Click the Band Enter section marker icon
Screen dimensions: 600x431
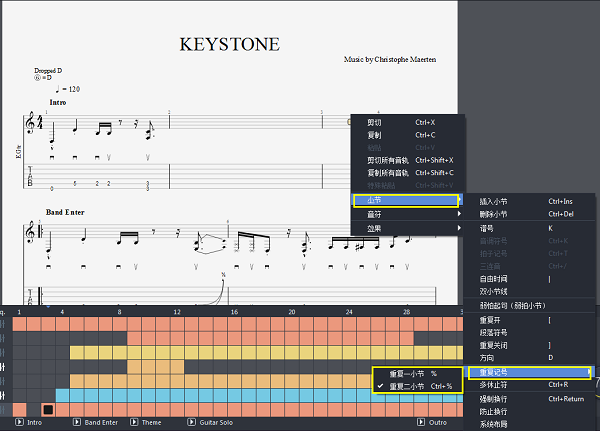pos(79,423)
